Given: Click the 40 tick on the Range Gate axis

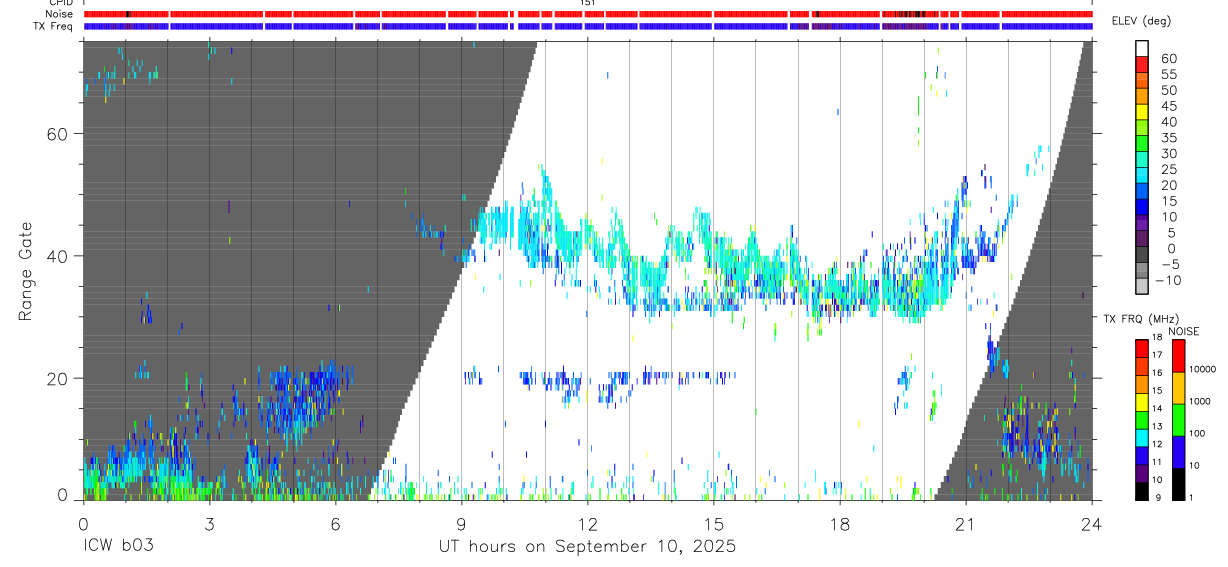Looking at the screenshot, I should click(x=57, y=256).
